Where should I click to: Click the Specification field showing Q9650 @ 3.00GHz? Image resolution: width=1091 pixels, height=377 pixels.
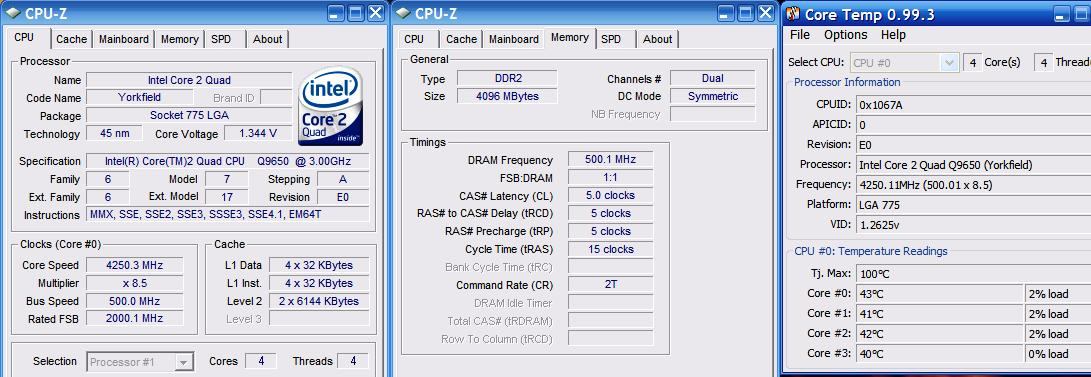(x=228, y=161)
